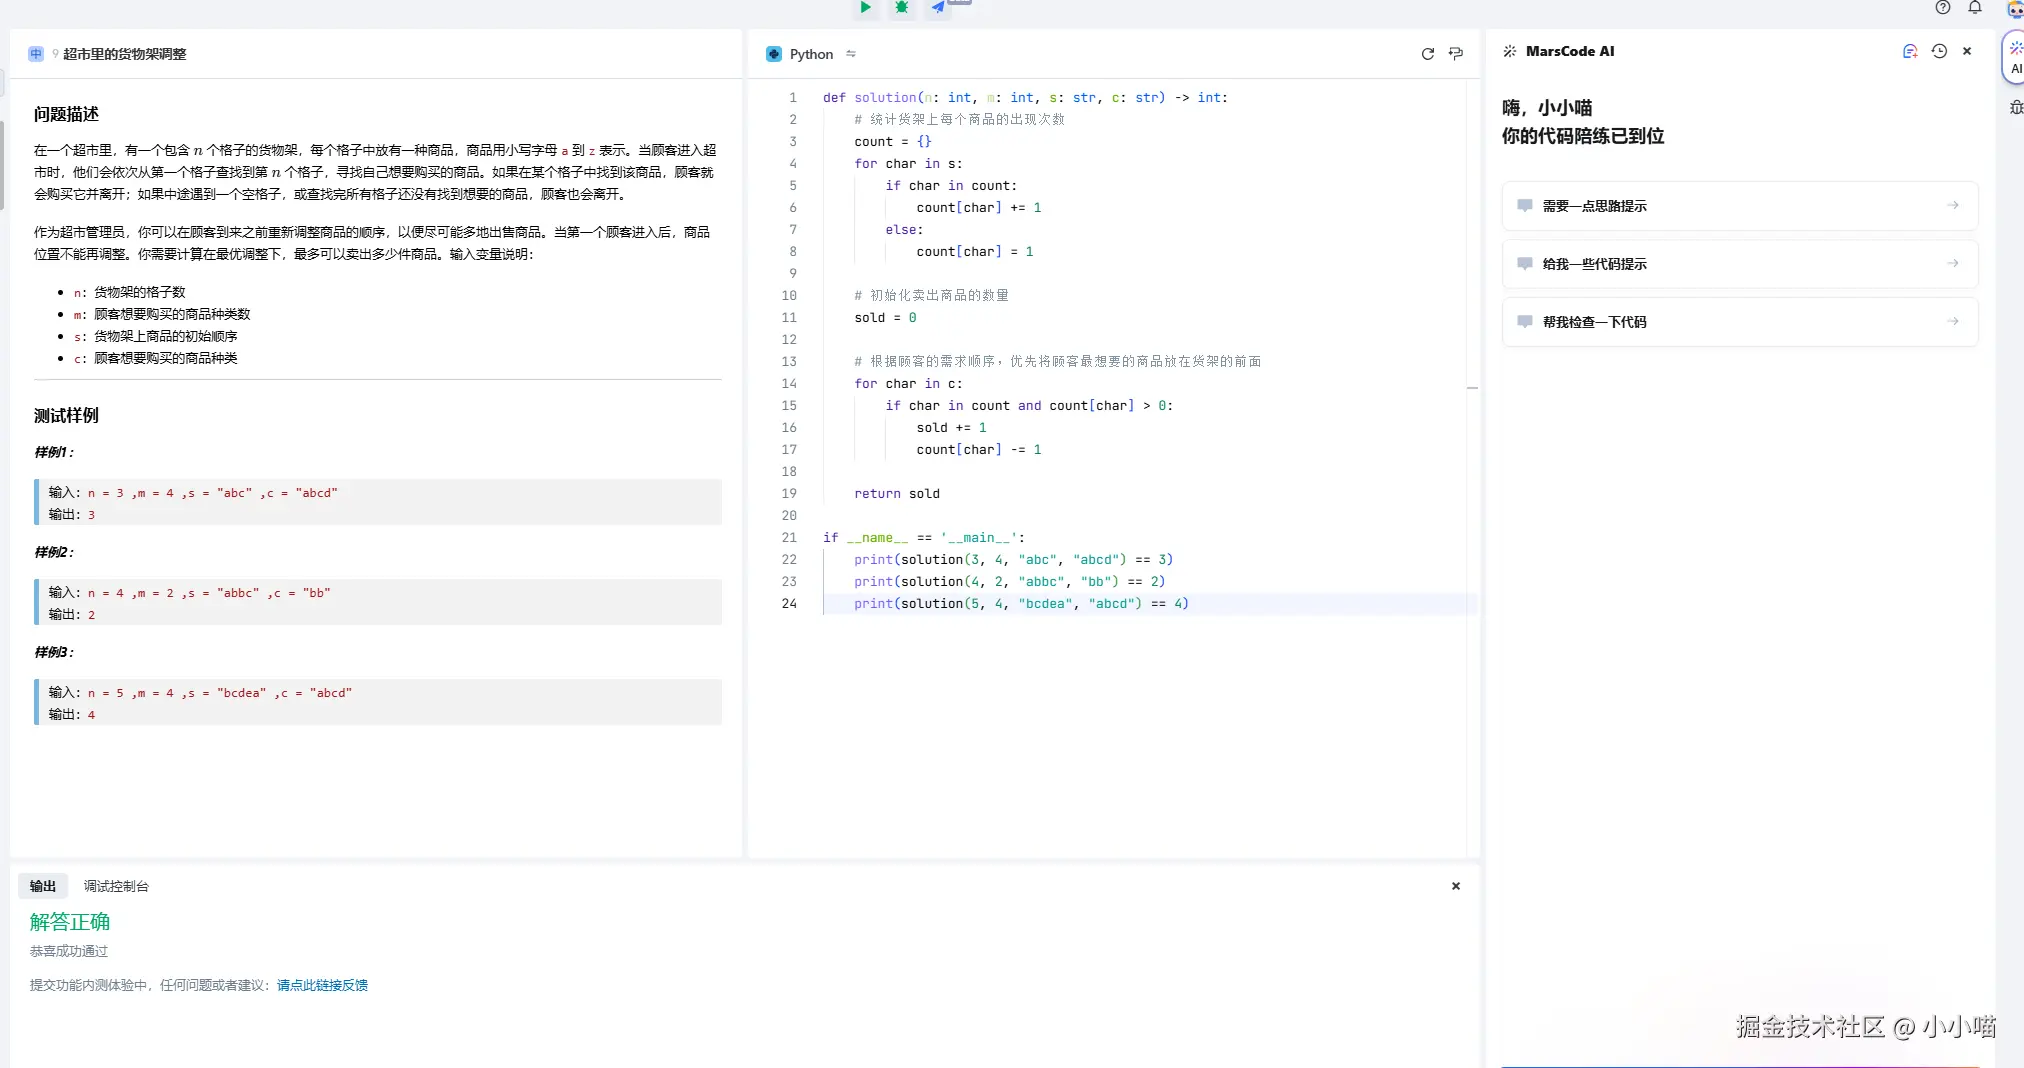
Task: Open the 请点此链接反馈 feedback link
Action: pos(322,985)
